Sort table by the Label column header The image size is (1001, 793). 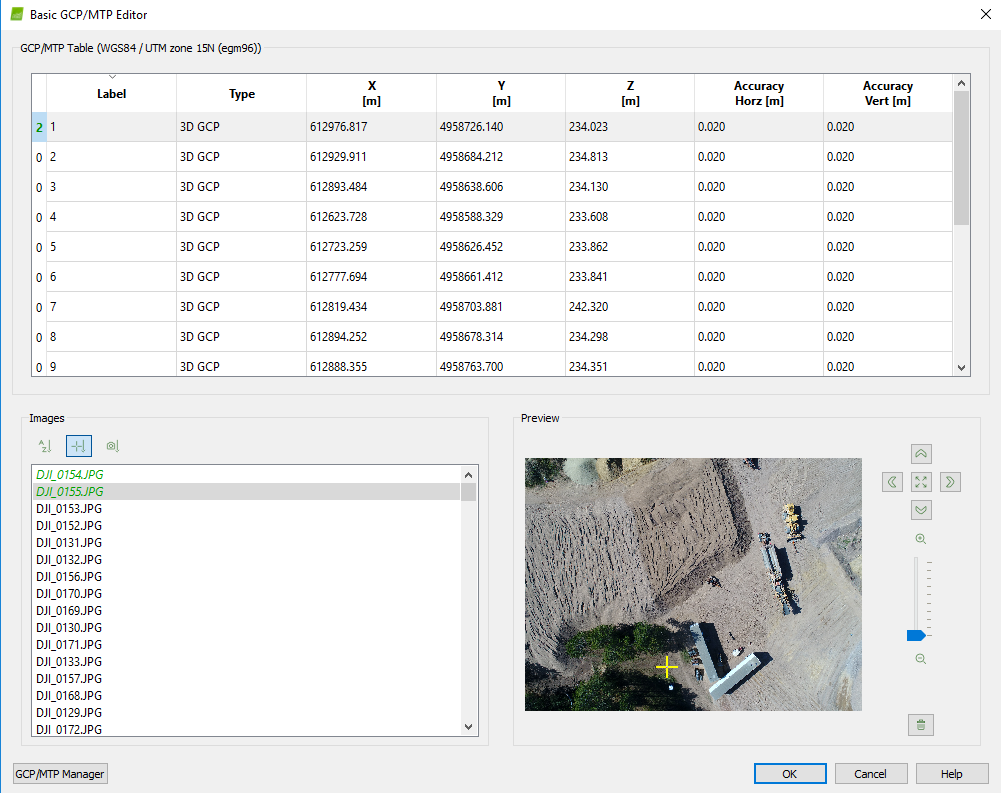111,93
